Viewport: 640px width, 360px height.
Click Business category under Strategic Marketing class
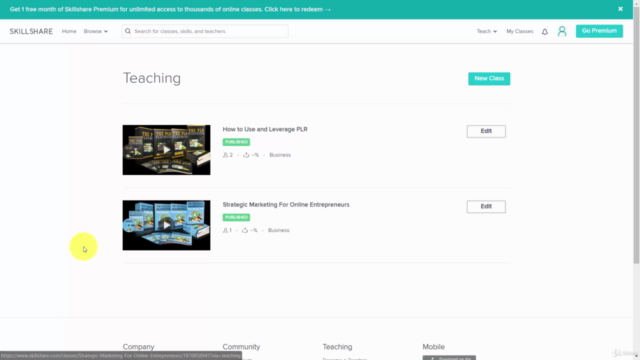[278, 230]
